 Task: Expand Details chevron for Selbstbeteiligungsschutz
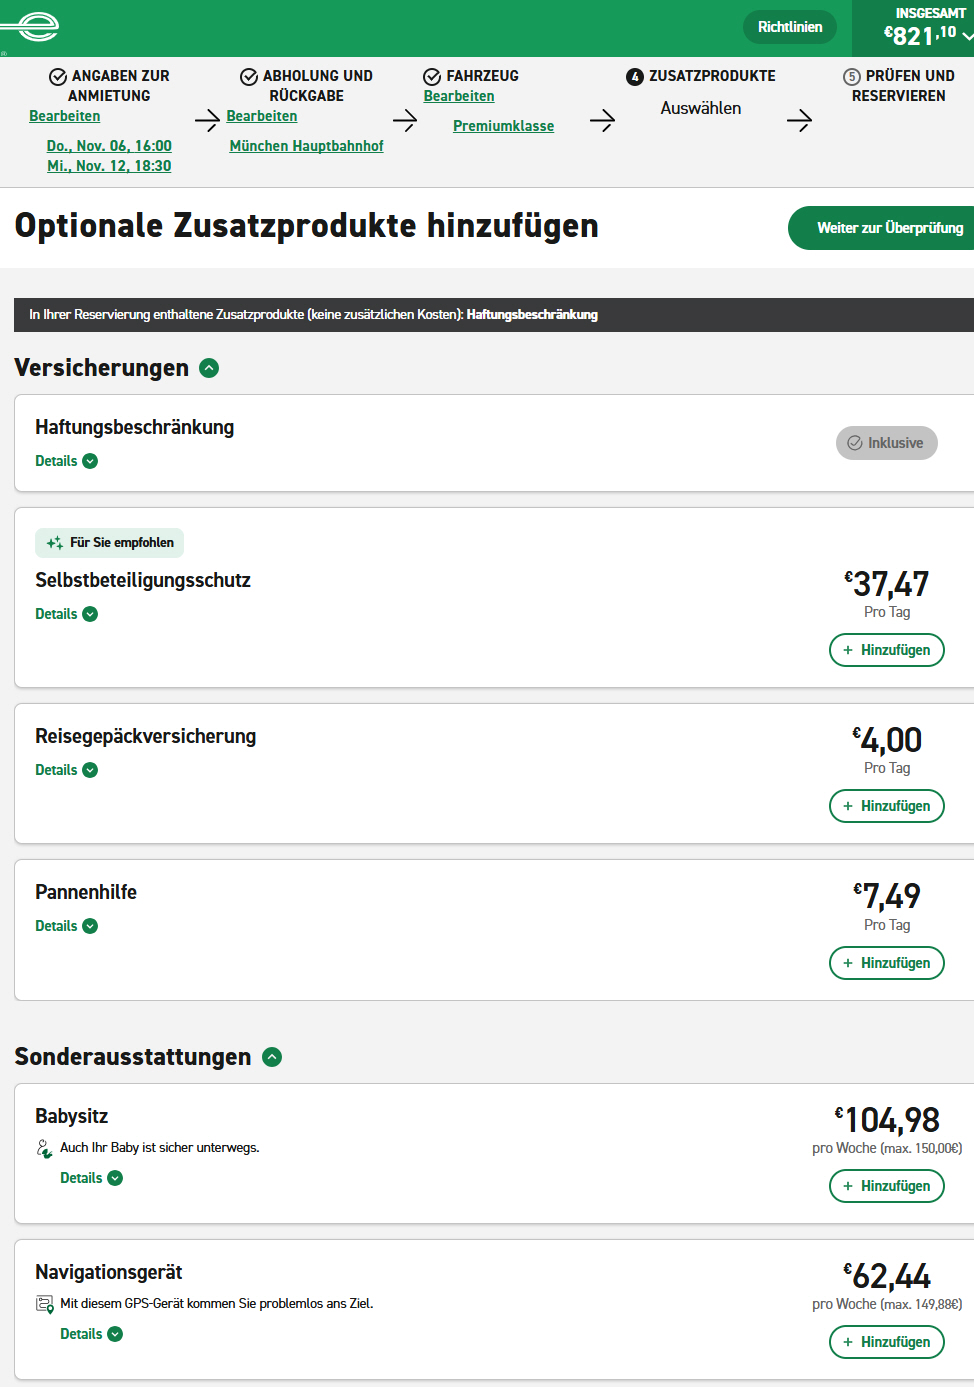point(90,614)
